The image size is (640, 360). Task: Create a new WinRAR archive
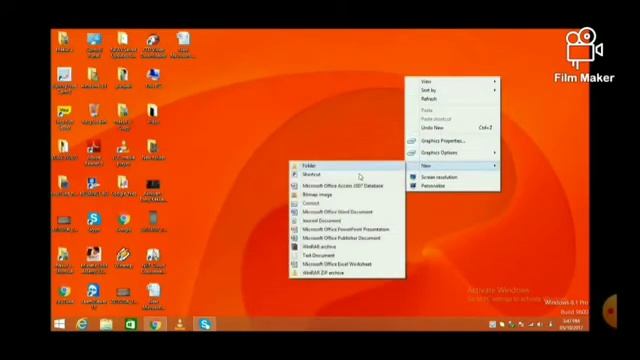[347, 247]
